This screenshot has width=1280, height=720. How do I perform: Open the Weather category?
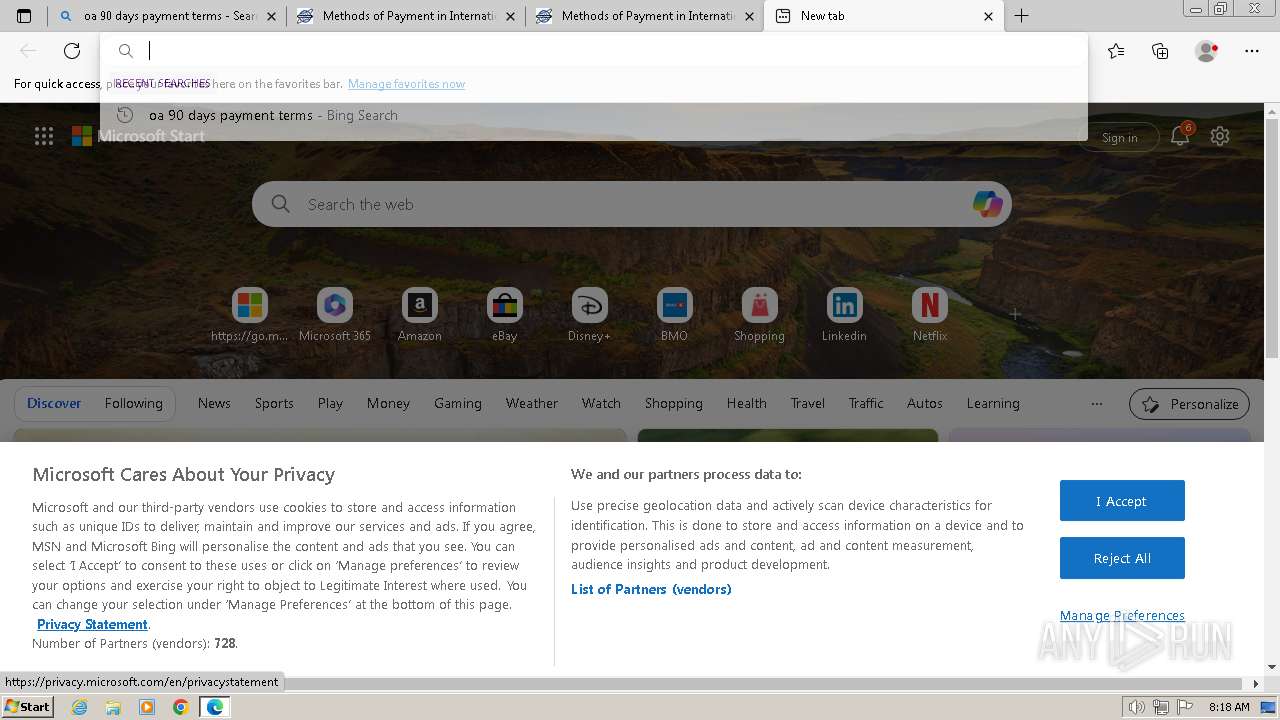pyautogui.click(x=532, y=403)
